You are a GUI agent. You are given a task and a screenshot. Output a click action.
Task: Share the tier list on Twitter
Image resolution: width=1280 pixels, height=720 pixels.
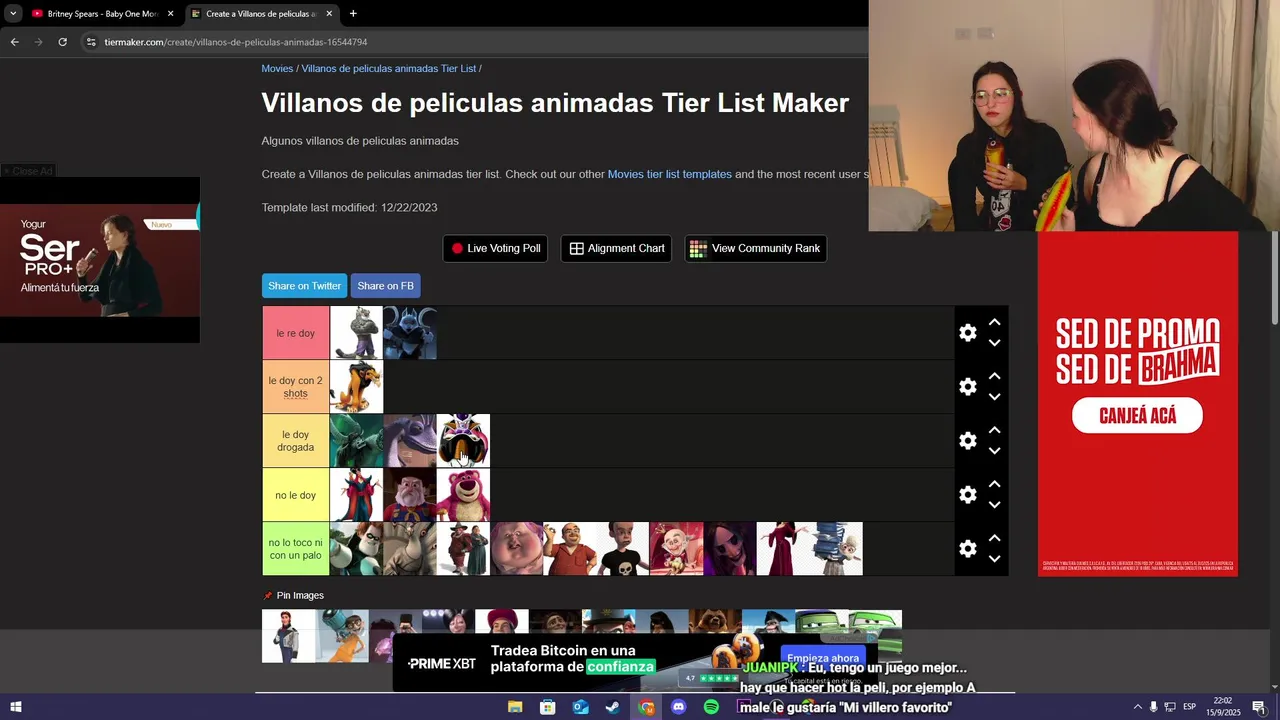click(x=304, y=285)
